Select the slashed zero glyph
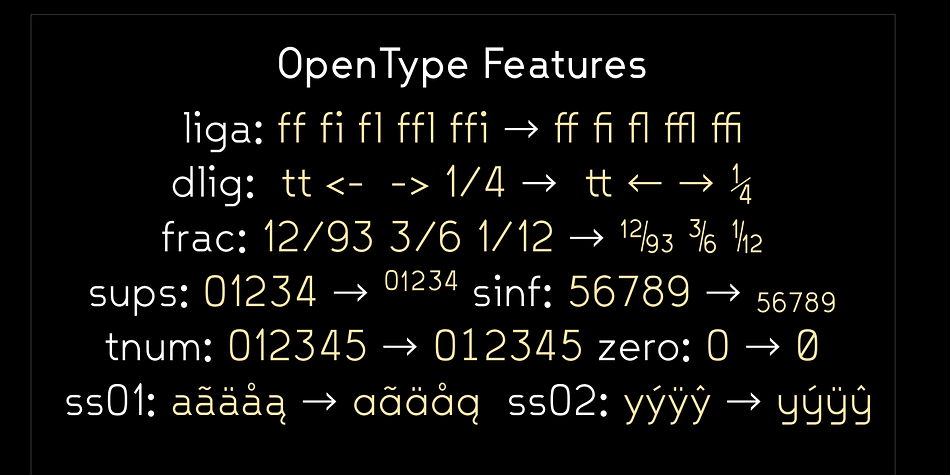Image resolution: width=950 pixels, height=475 pixels. tap(807, 347)
